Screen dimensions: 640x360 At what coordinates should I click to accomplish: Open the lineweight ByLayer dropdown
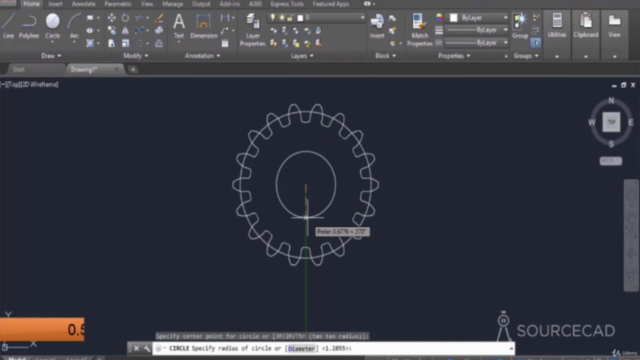point(505,30)
